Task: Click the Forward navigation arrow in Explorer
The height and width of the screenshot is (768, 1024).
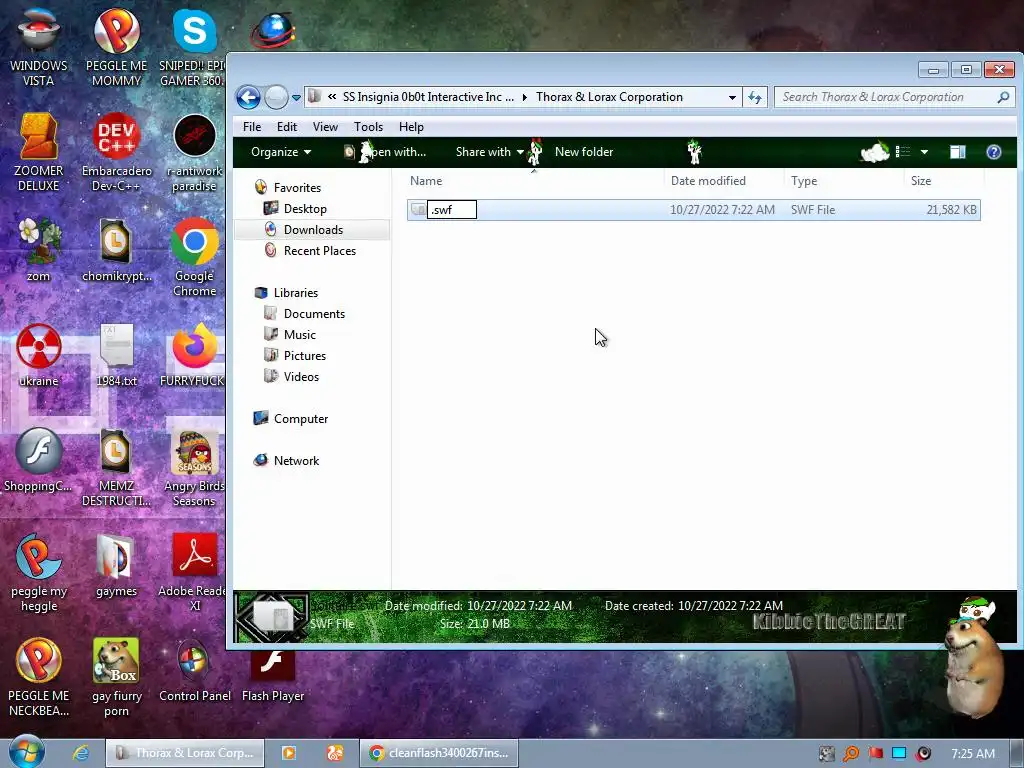Action: pyautogui.click(x=276, y=97)
